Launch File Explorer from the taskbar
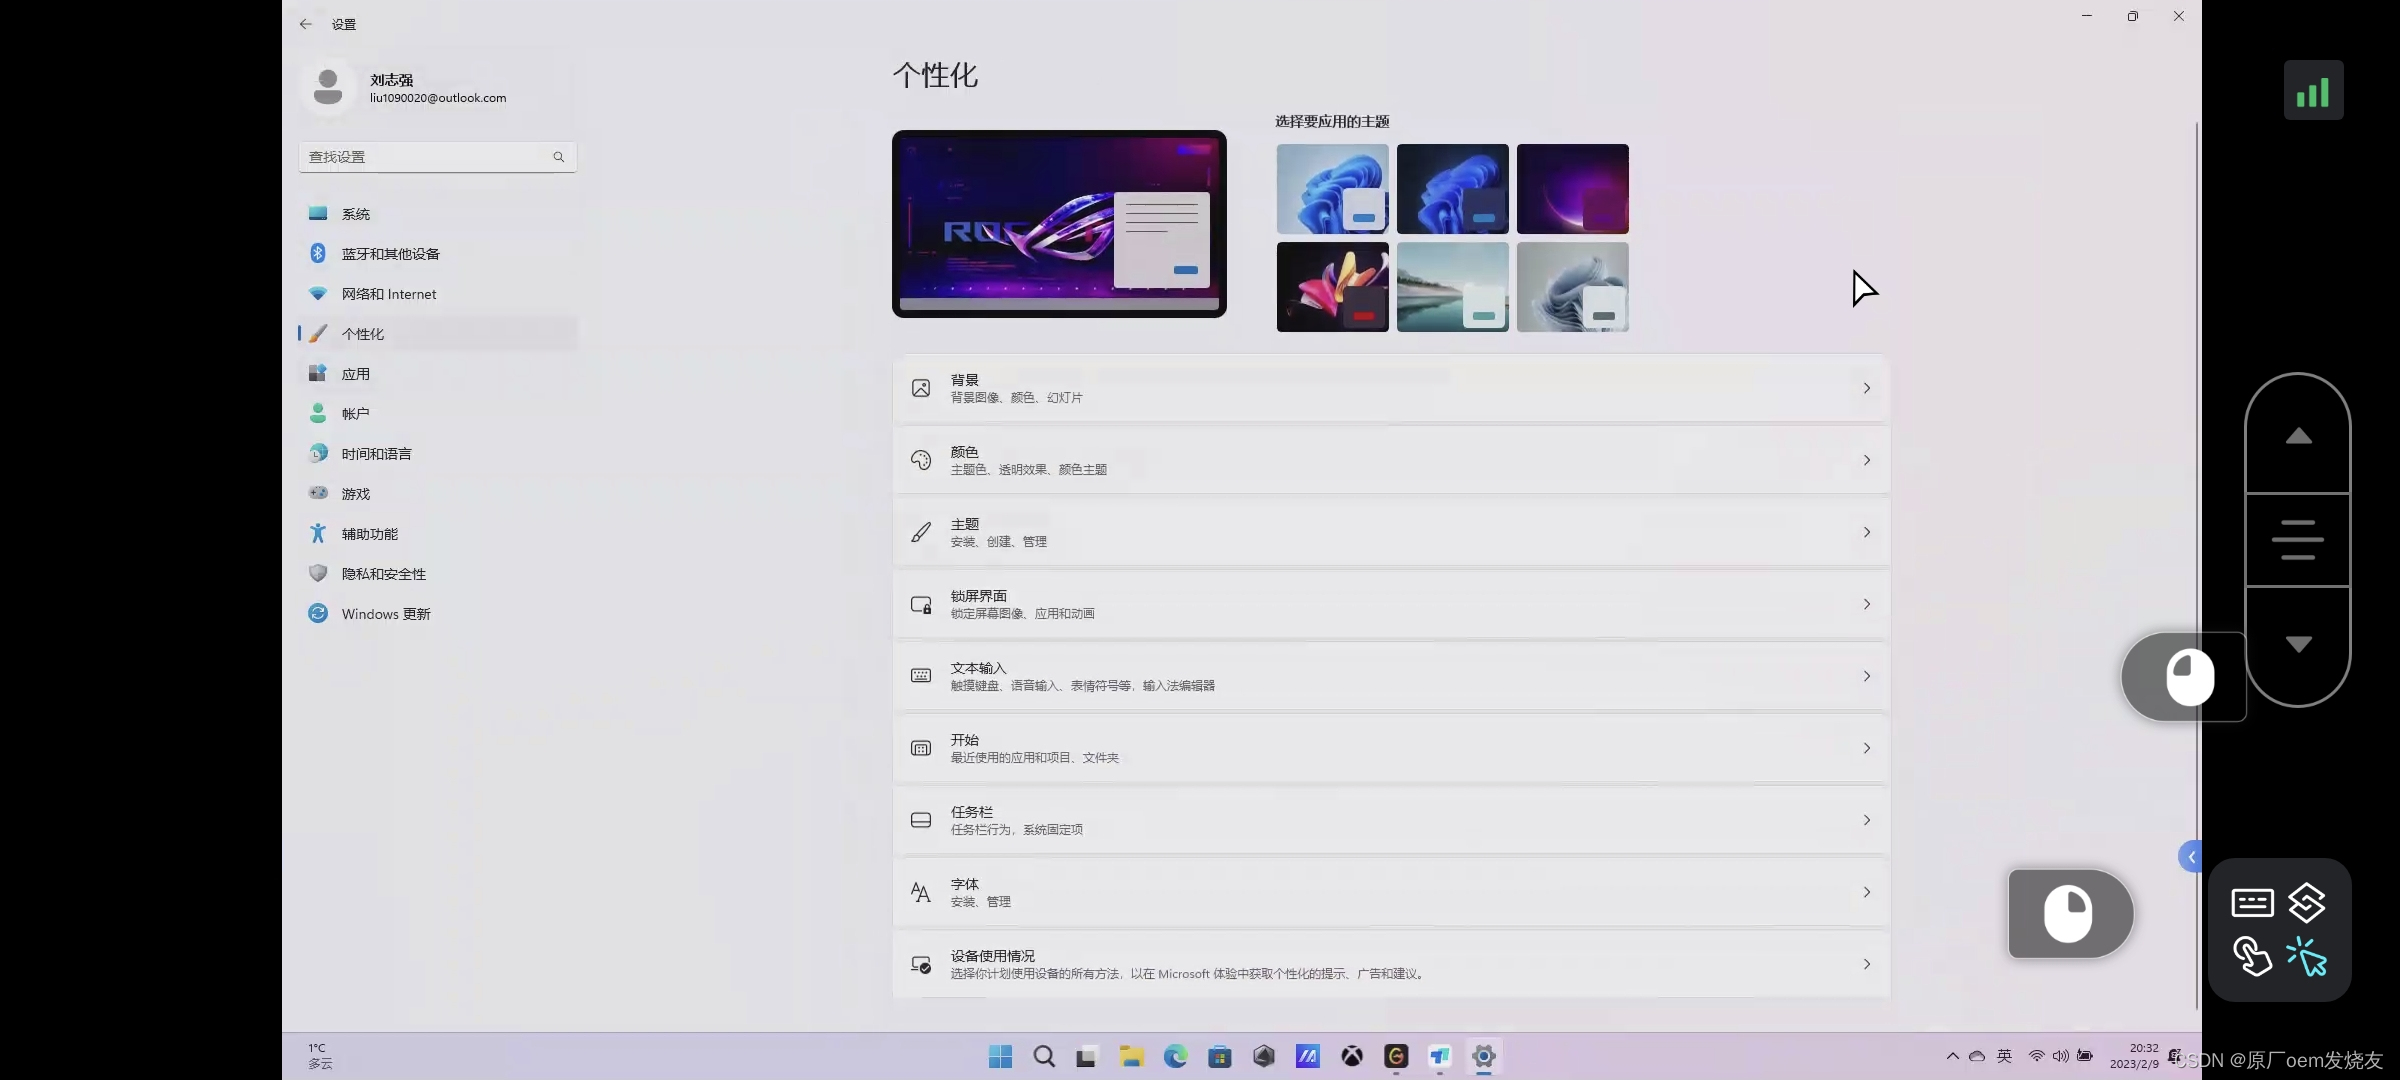Screen dimensions: 2400x1080 point(1131,1056)
